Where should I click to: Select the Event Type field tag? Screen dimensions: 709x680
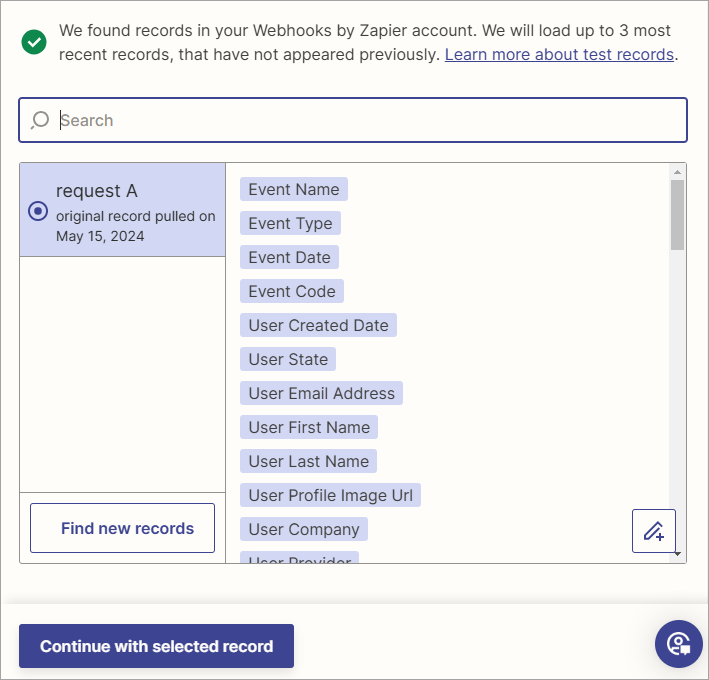coord(290,223)
